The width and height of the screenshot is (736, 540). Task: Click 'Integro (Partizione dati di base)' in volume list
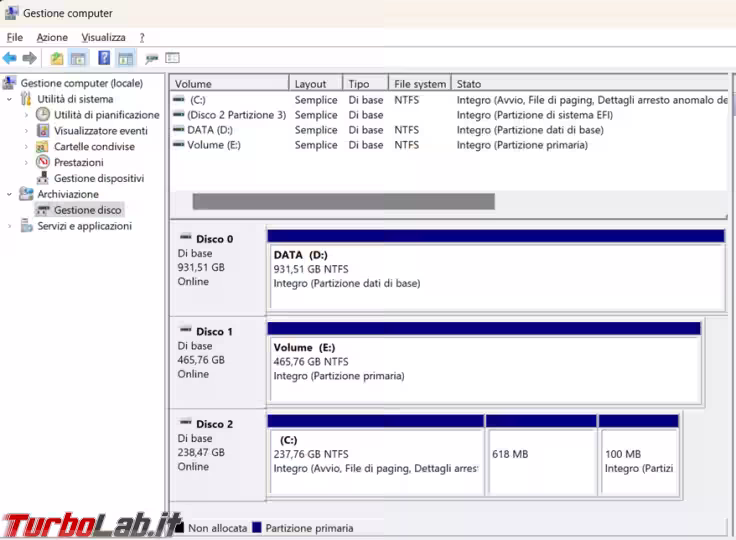(x=530, y=130)
